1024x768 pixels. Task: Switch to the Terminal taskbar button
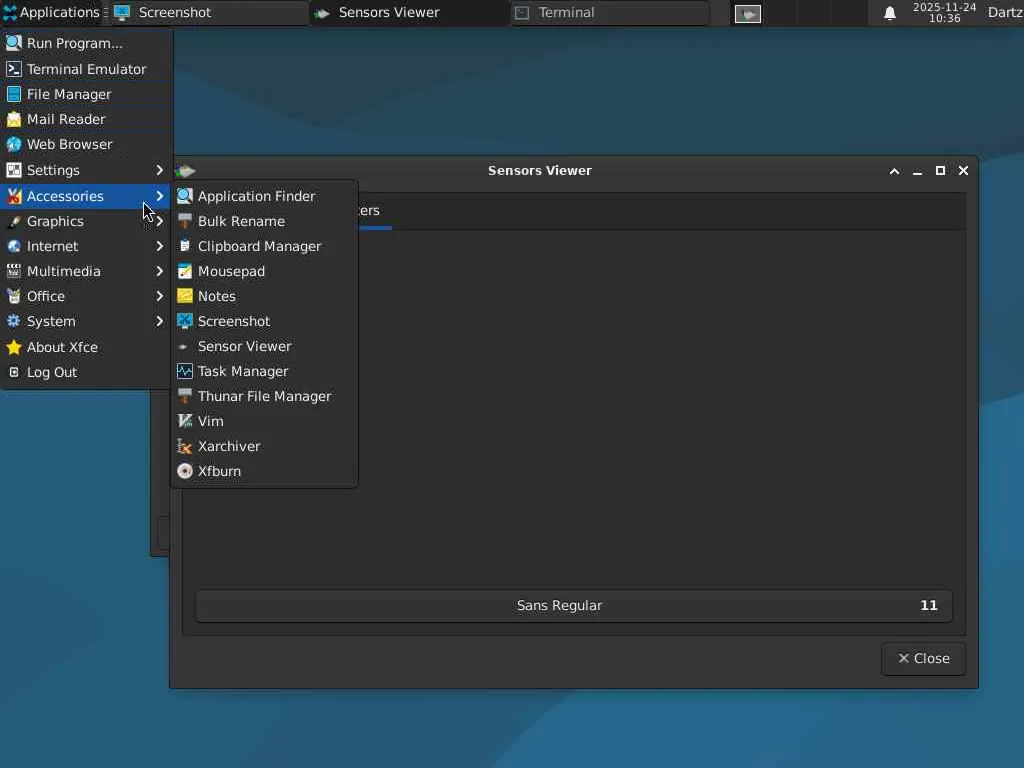(x=609, y=12)
